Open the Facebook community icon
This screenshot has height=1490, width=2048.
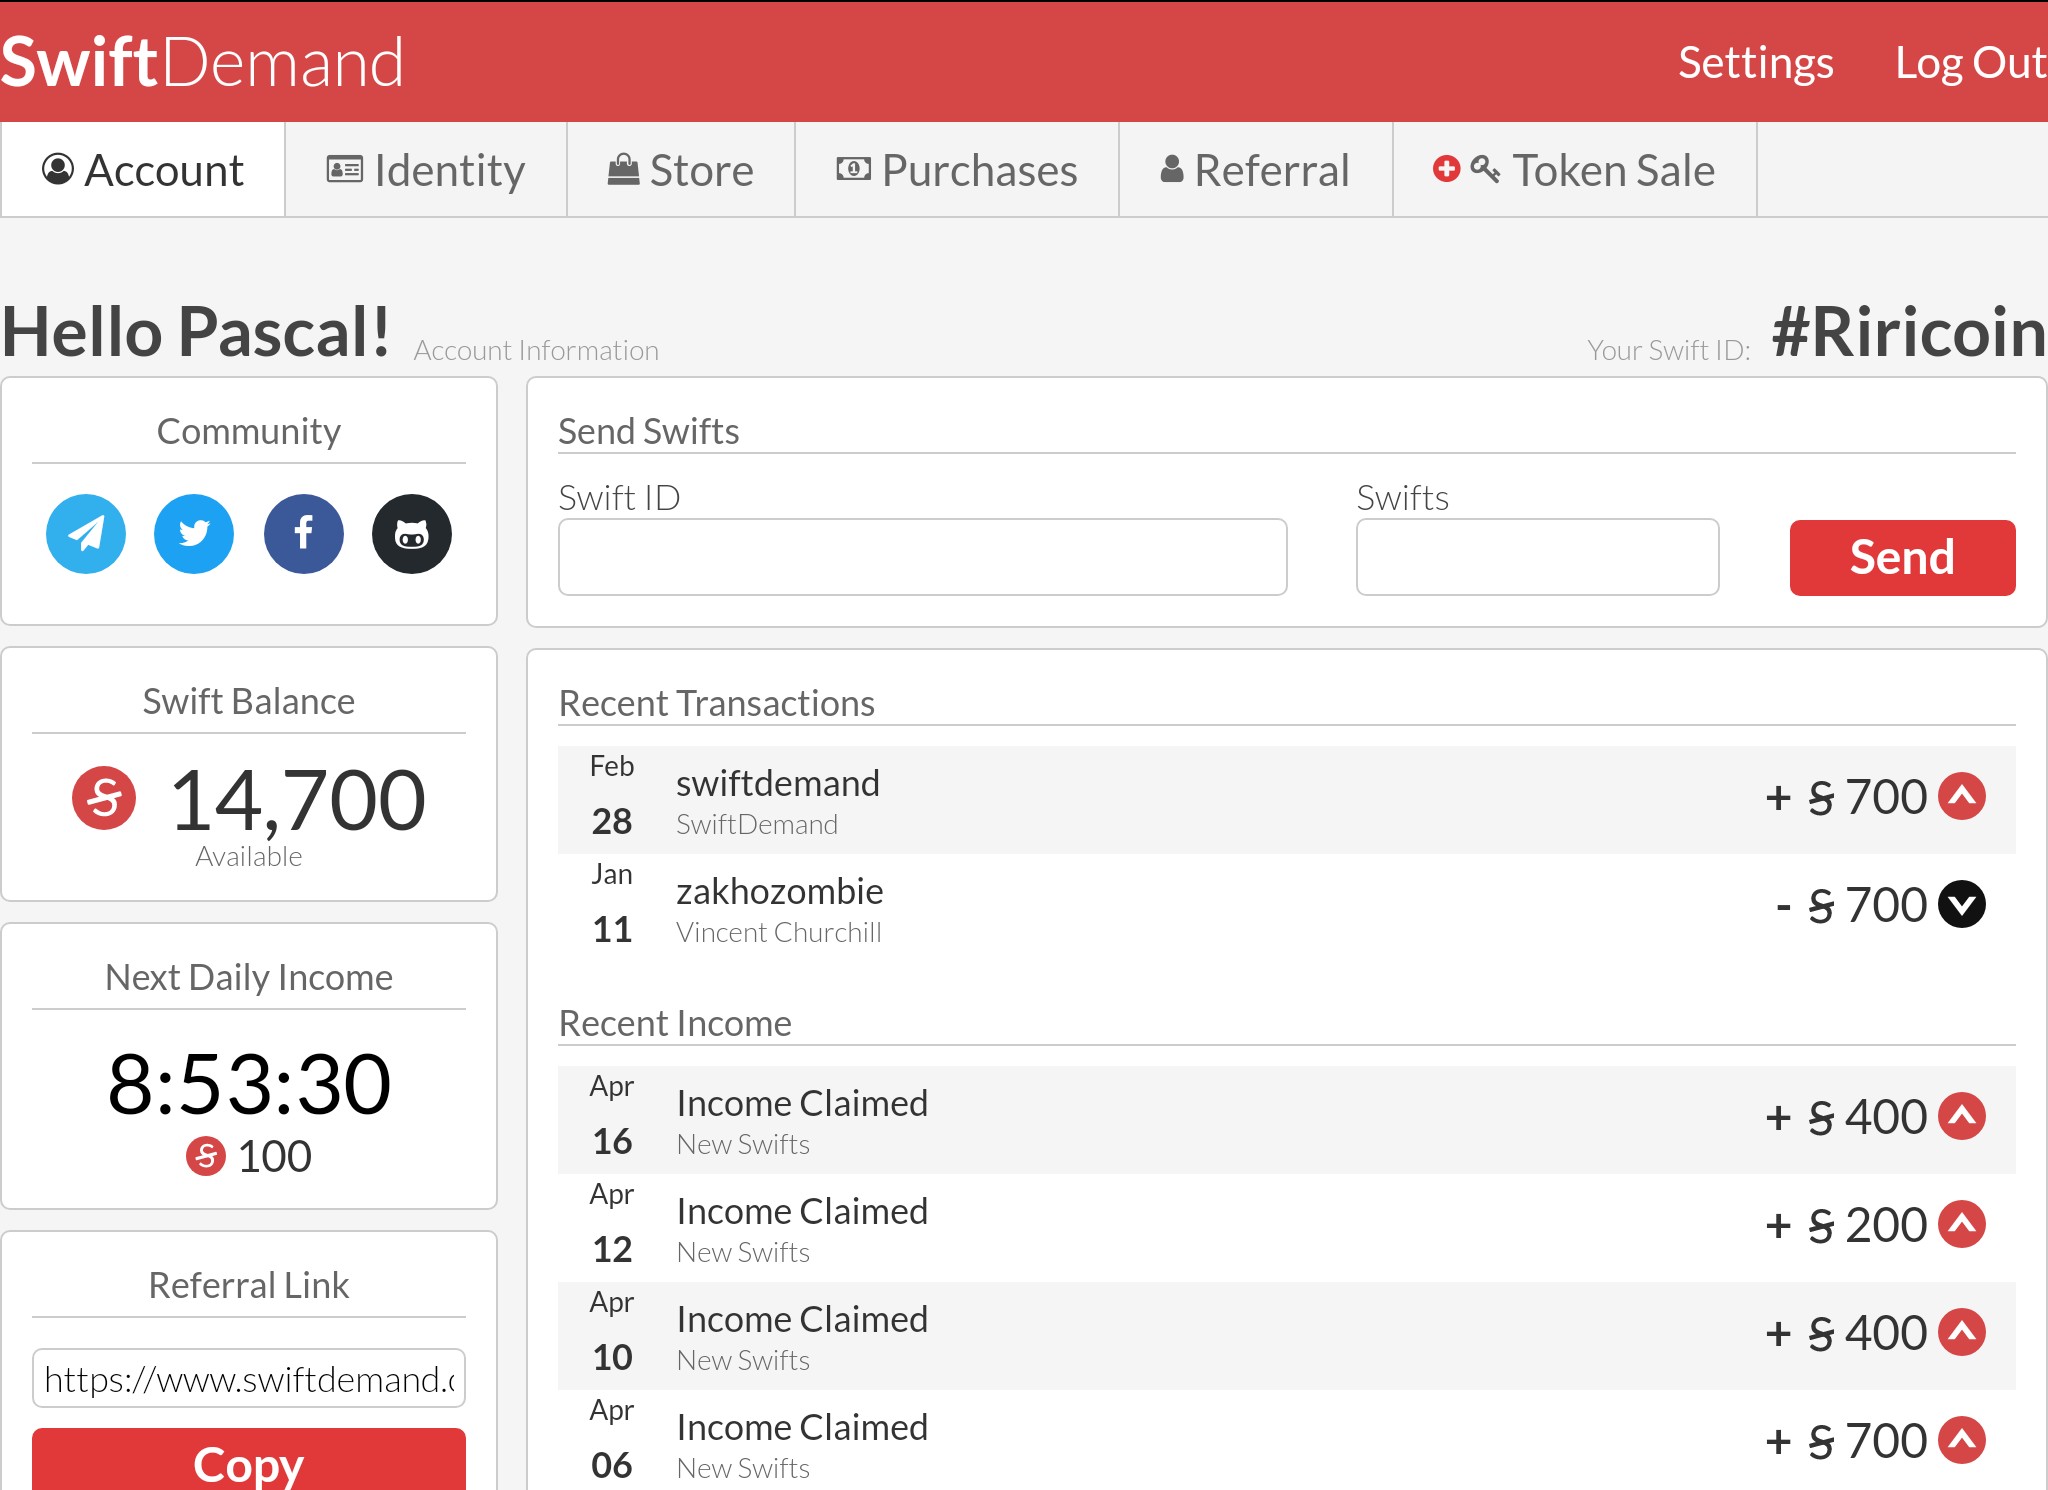click(304, 534)
